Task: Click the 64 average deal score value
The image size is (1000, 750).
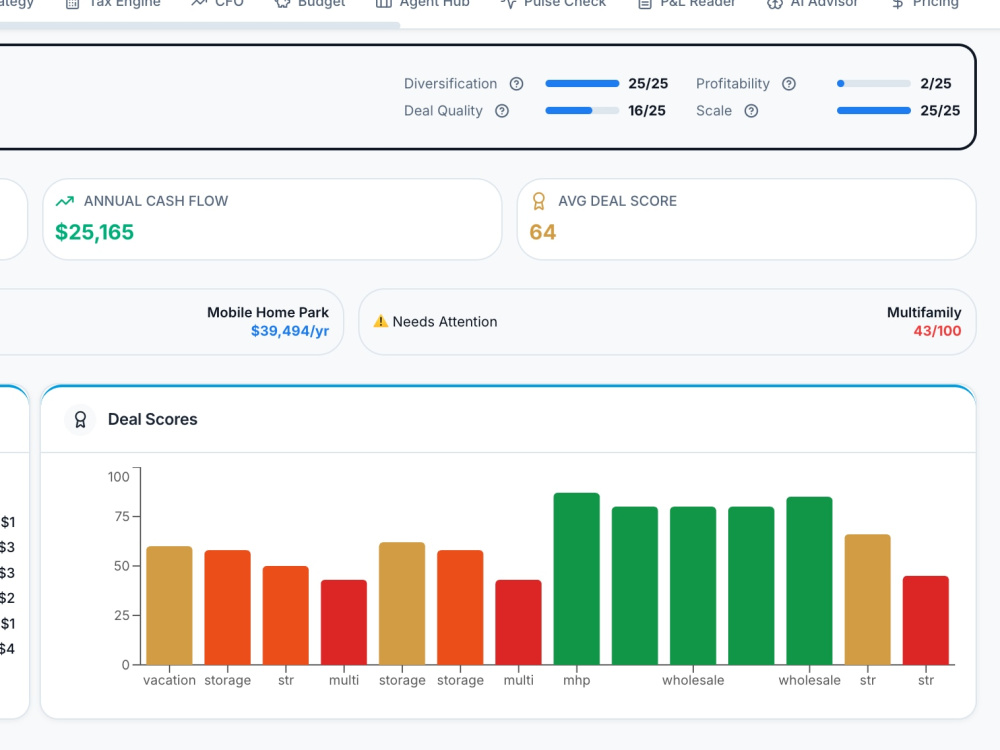Action: (543, 232)
